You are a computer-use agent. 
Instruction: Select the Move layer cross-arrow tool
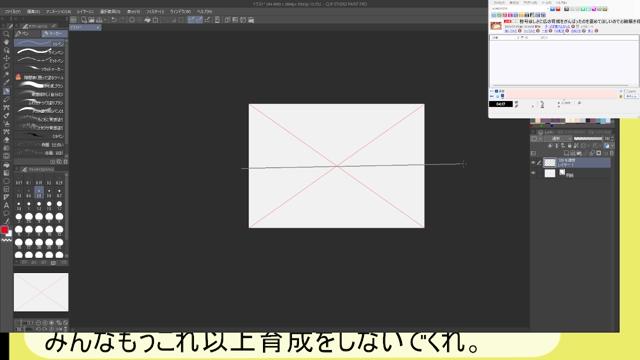[x=6, y=58]
